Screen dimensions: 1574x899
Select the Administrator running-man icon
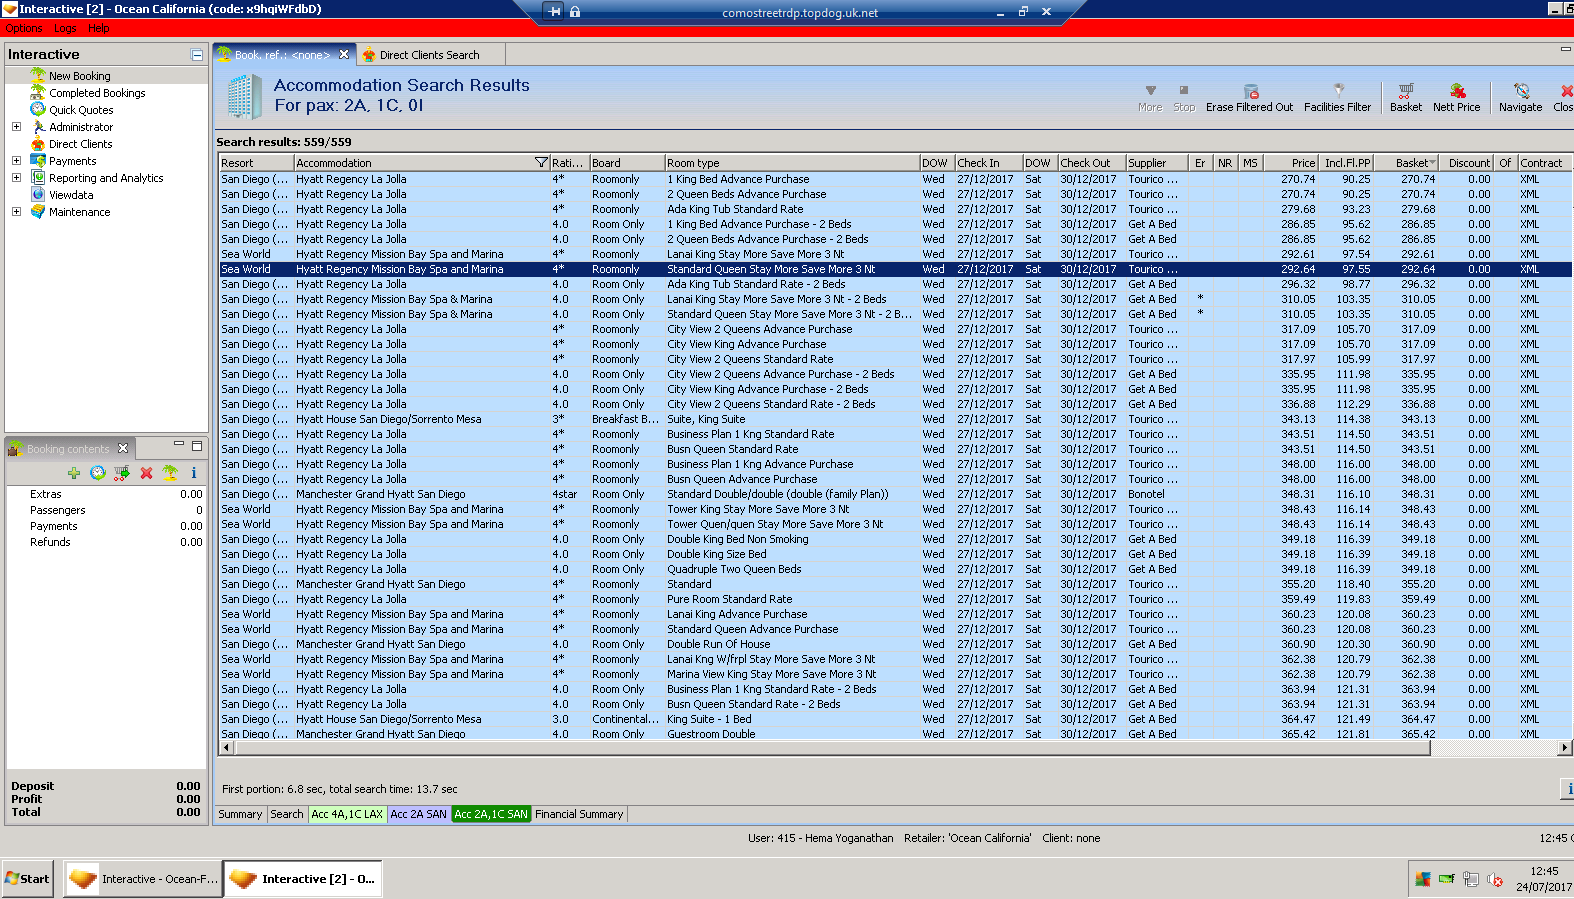(38, 126)
